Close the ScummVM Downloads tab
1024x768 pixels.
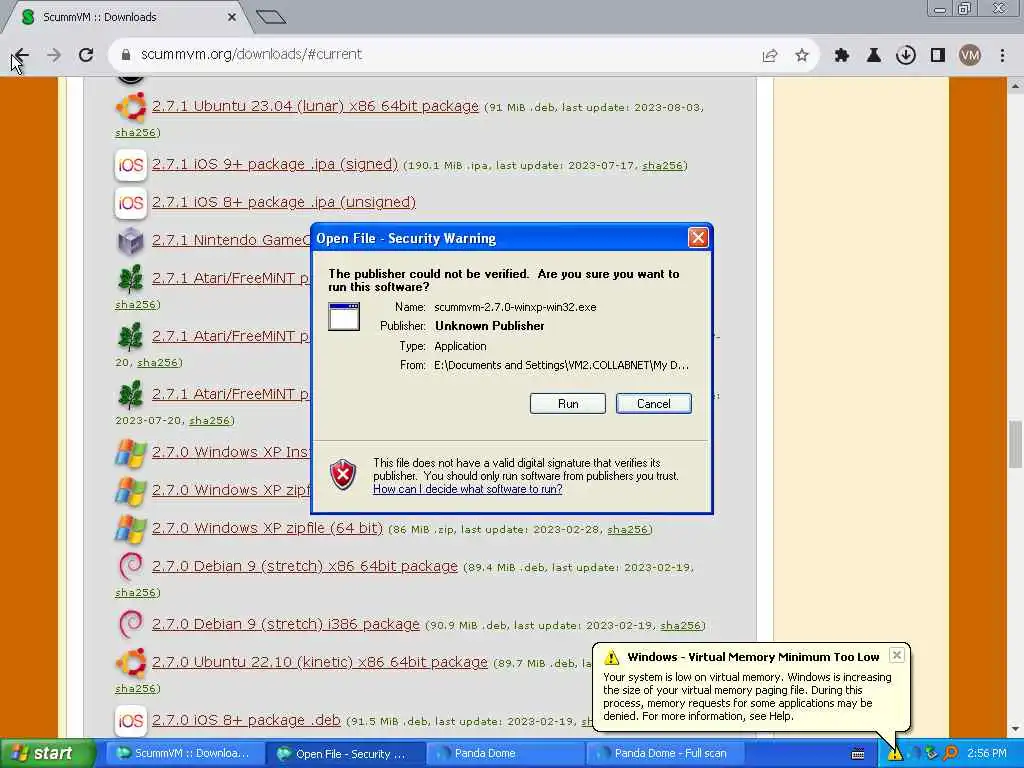[x=231, y=17]
